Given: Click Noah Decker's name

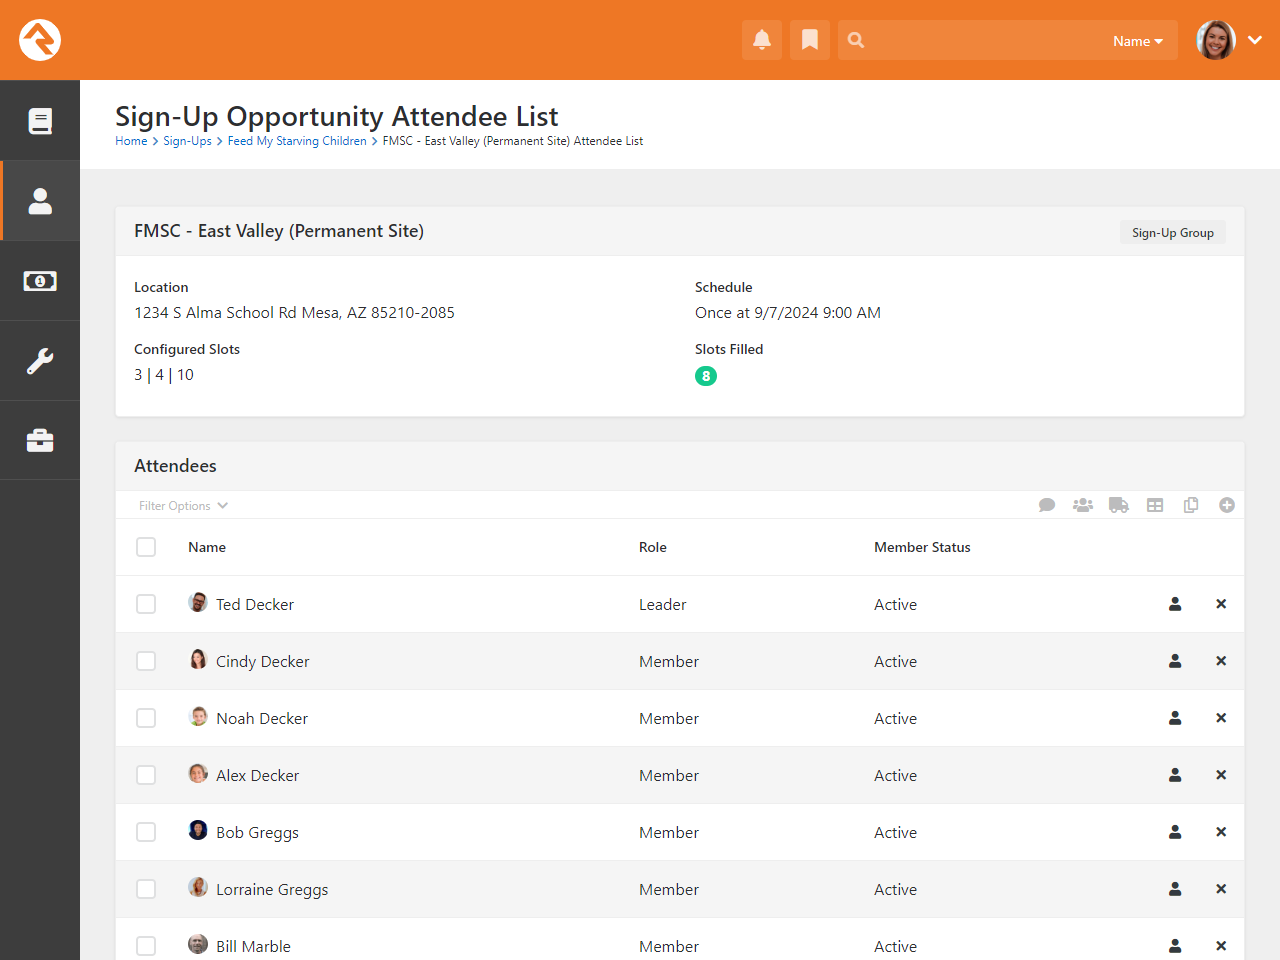Looking at the screenshot, I should (x=262, y=718).
